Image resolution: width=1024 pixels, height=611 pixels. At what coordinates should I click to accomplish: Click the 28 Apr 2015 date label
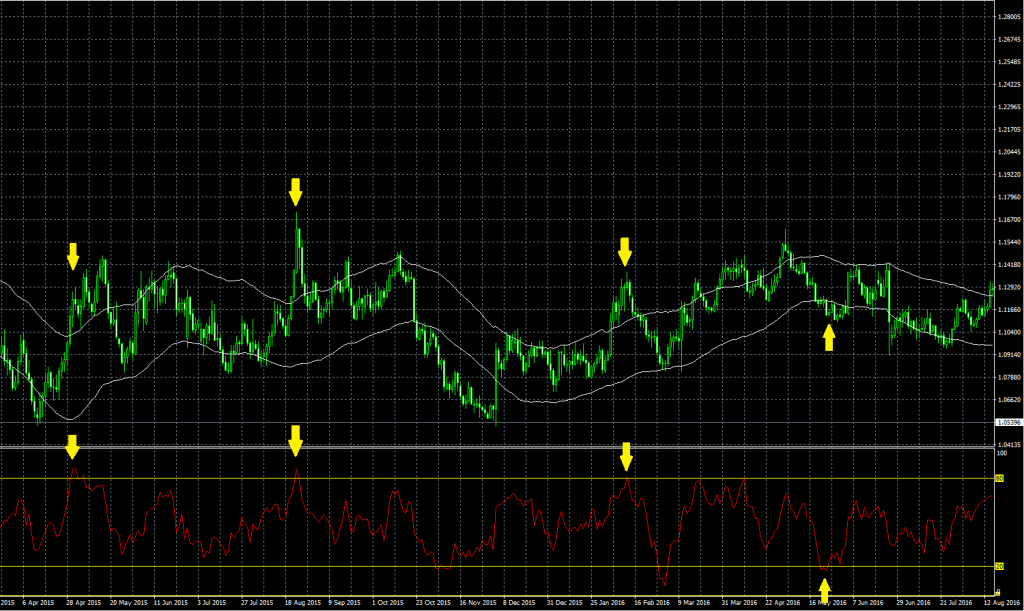point(84,603)
